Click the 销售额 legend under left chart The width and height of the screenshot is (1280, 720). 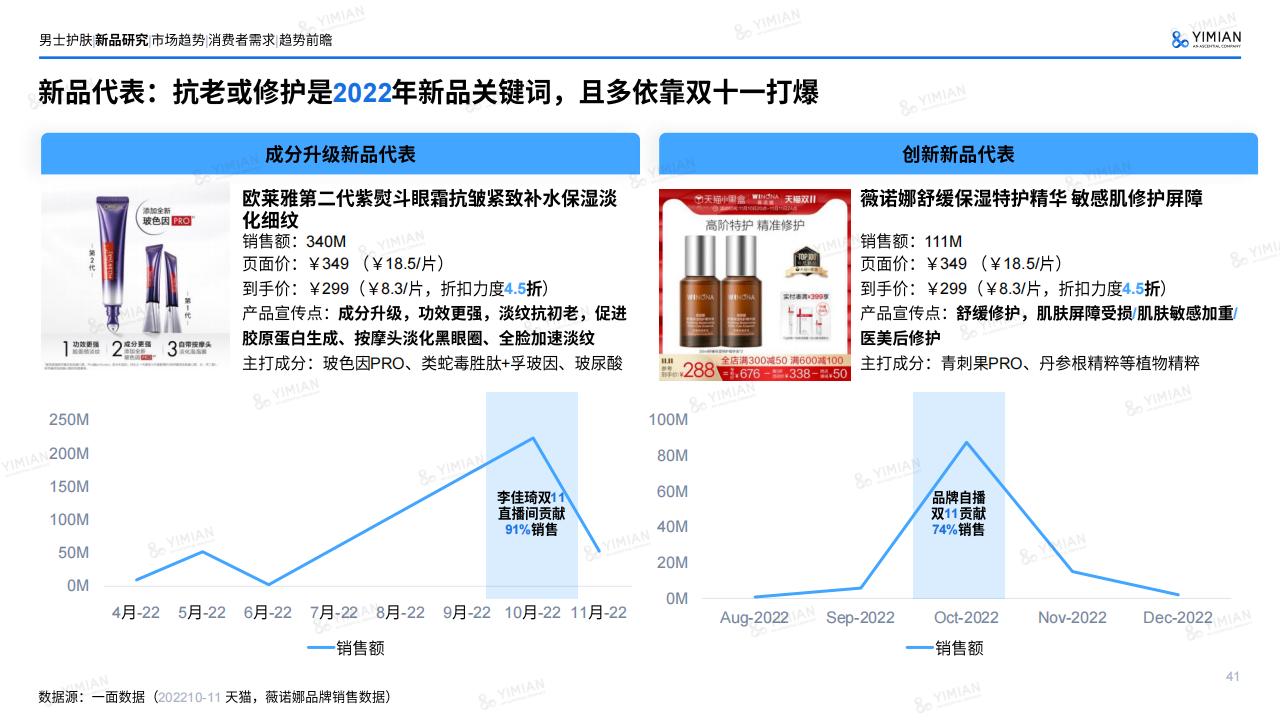pyautogui.click(x=345, y=648)
